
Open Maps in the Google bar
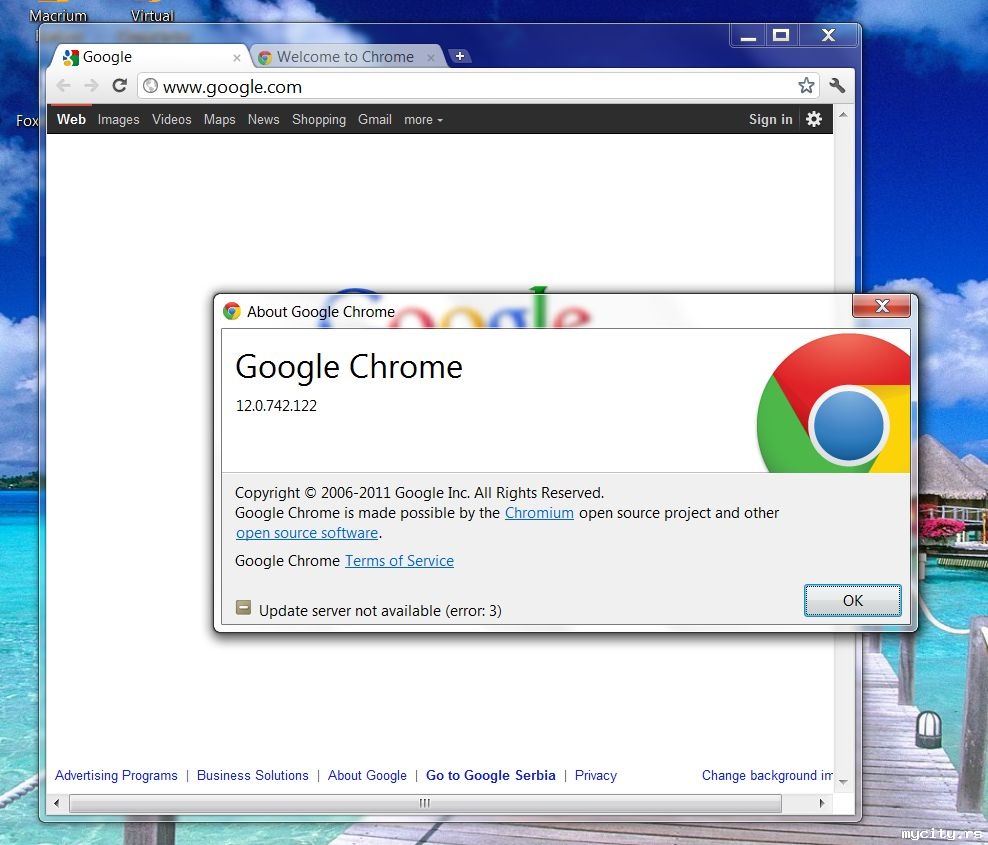[219, 120]
